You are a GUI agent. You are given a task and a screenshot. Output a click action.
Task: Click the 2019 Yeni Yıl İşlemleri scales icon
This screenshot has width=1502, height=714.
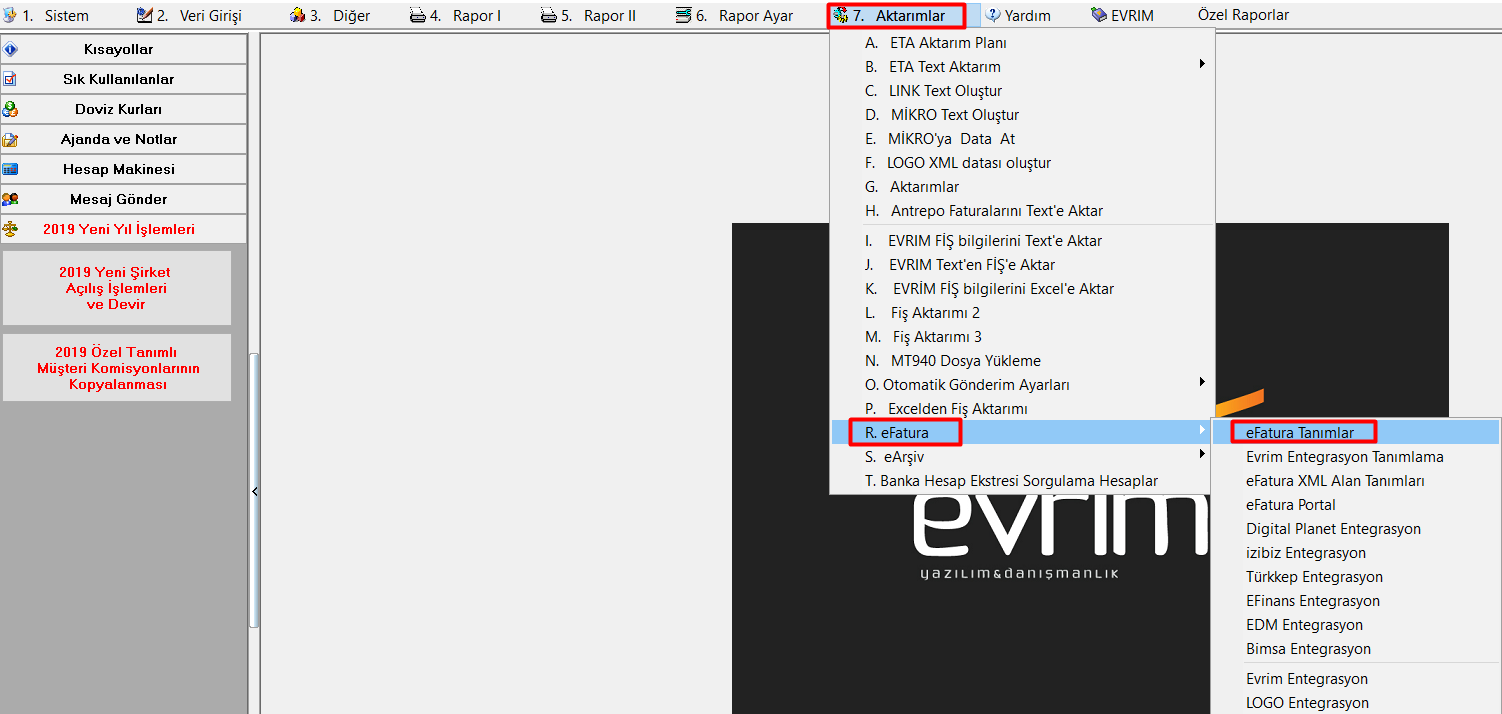click(x=10, y=229)
